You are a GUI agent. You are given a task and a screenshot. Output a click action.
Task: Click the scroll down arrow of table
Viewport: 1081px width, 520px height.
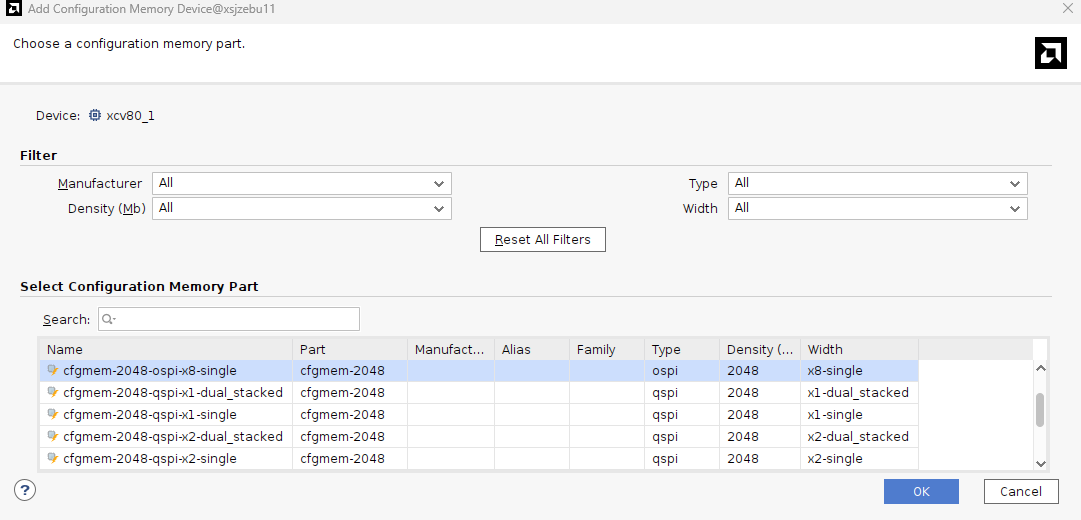[x=1040, y=463]
